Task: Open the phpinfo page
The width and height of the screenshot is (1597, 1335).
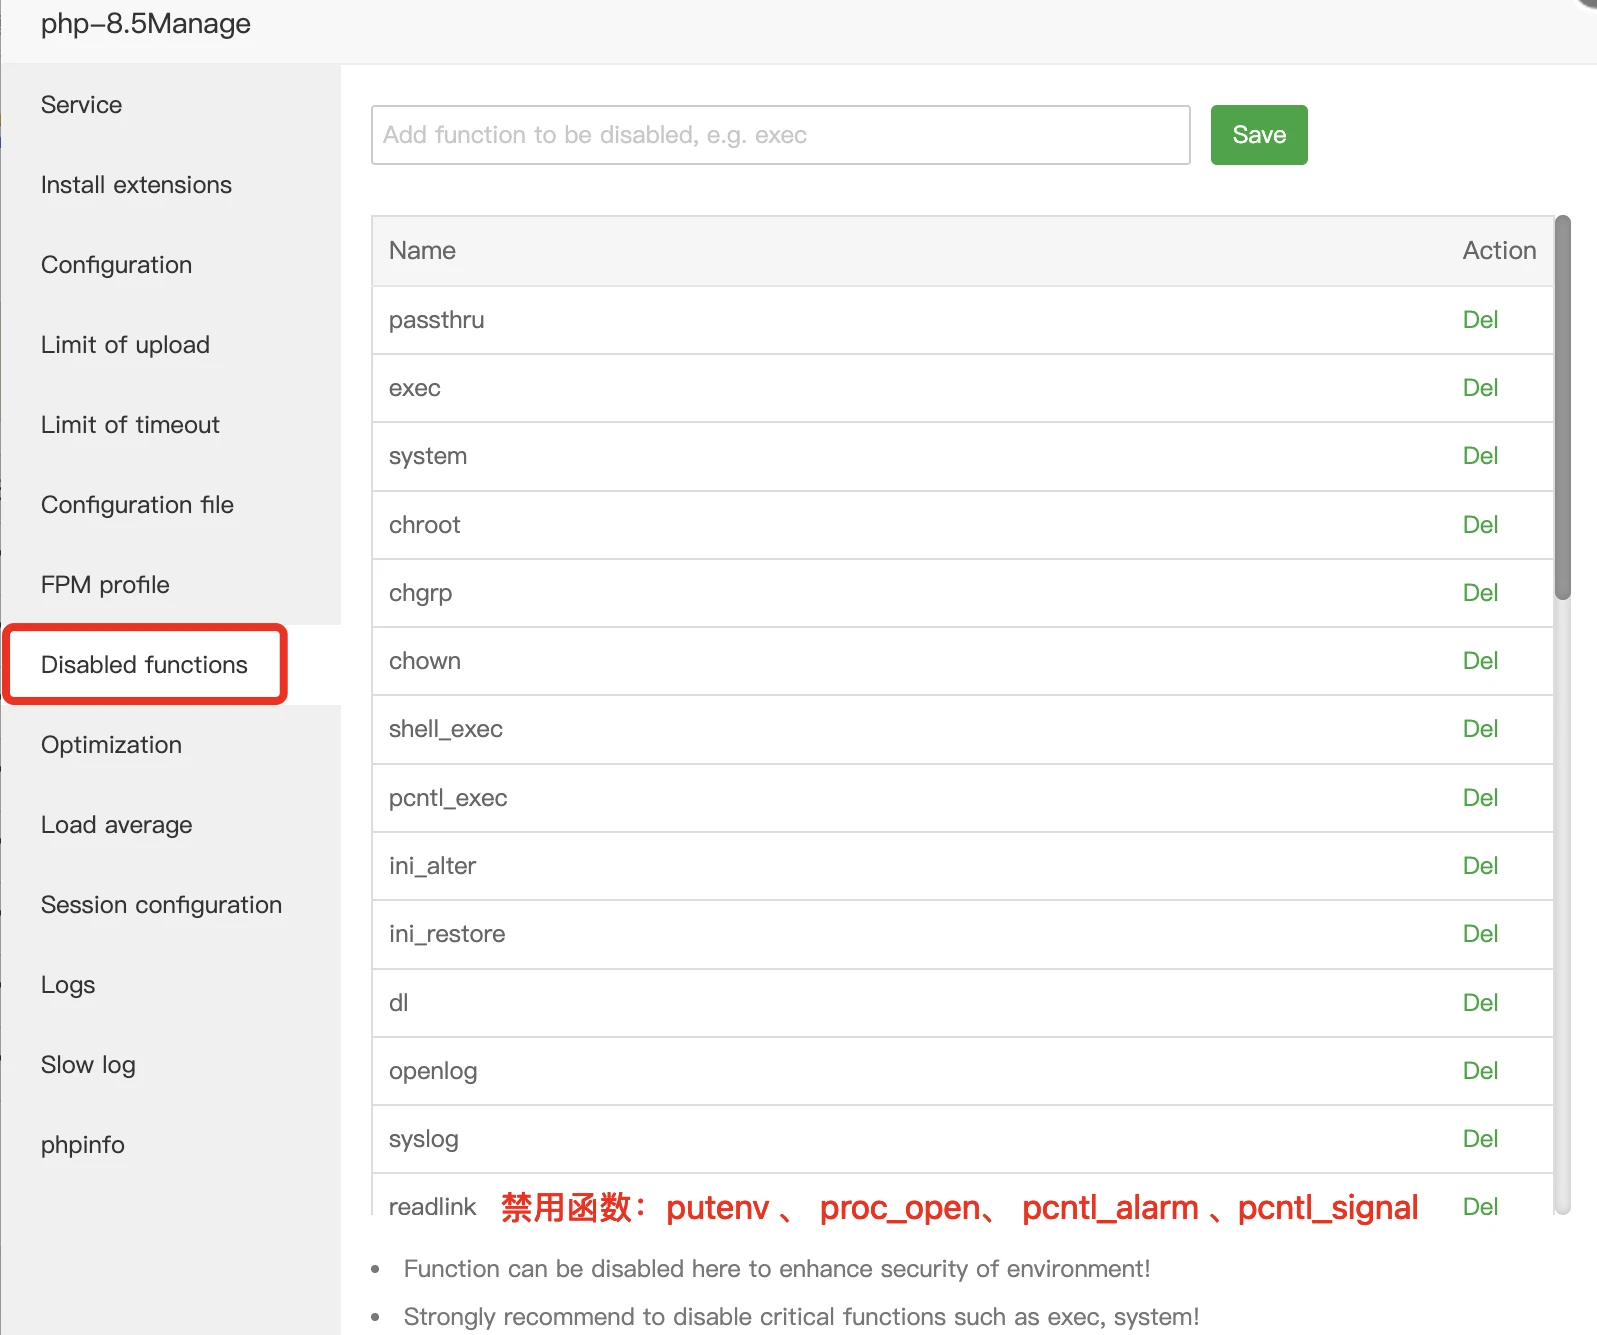Action: (83, 1145)
